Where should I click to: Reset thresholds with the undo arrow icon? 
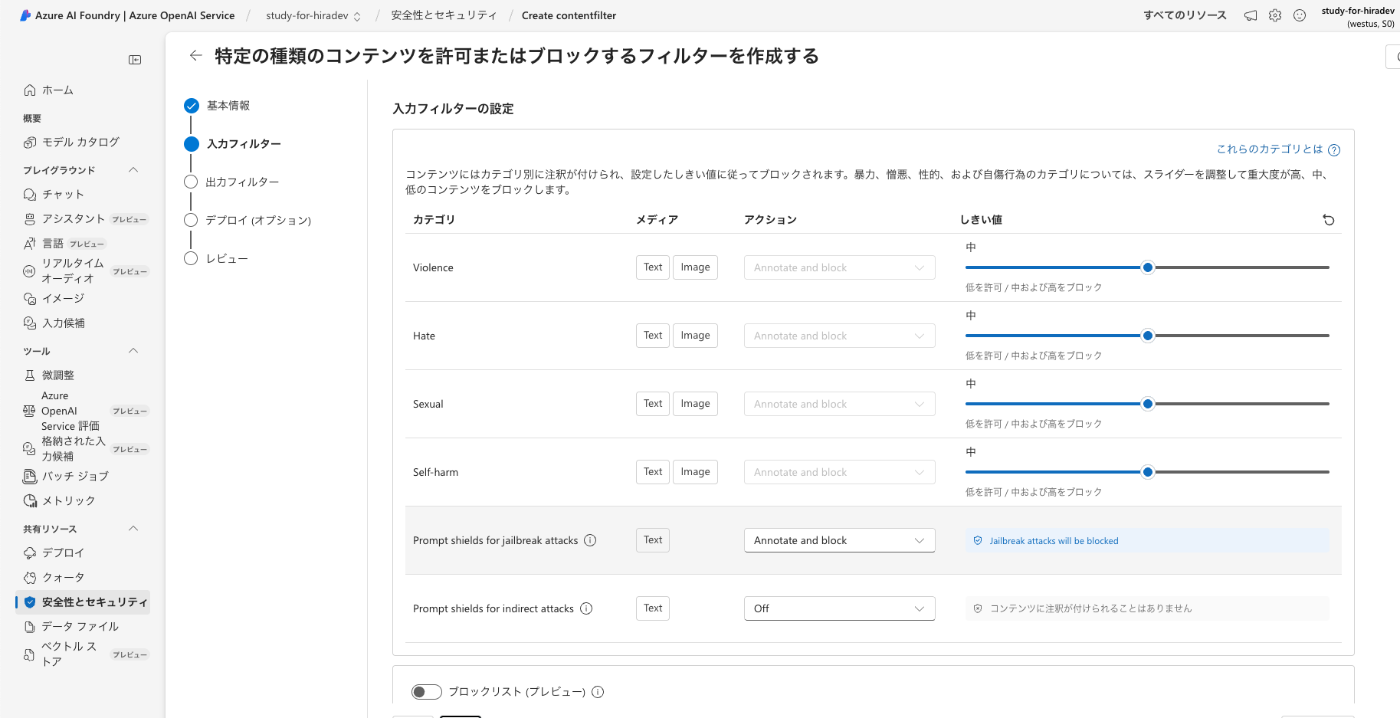click(x=1328, y=220)
